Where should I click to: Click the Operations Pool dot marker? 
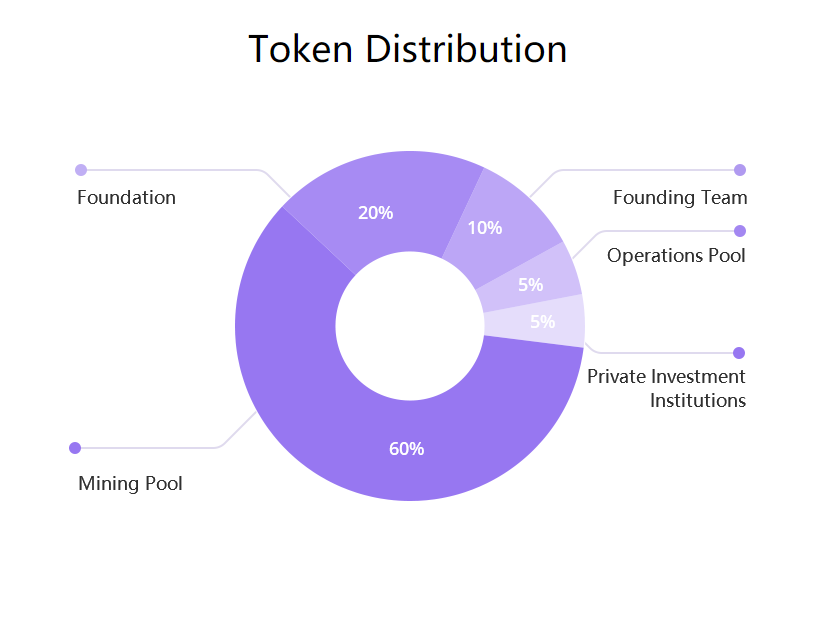point(739,231)
